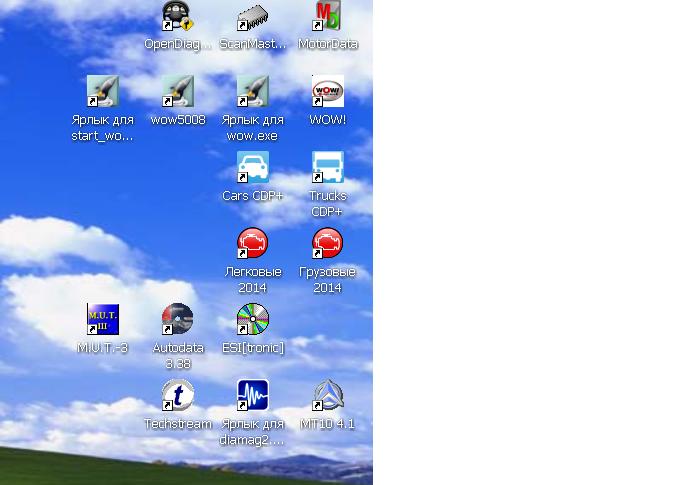The height and width of the screenshot is (485, 683).
Task: Click the 'MT10 4.1' label text
Action: click(328, 424)
